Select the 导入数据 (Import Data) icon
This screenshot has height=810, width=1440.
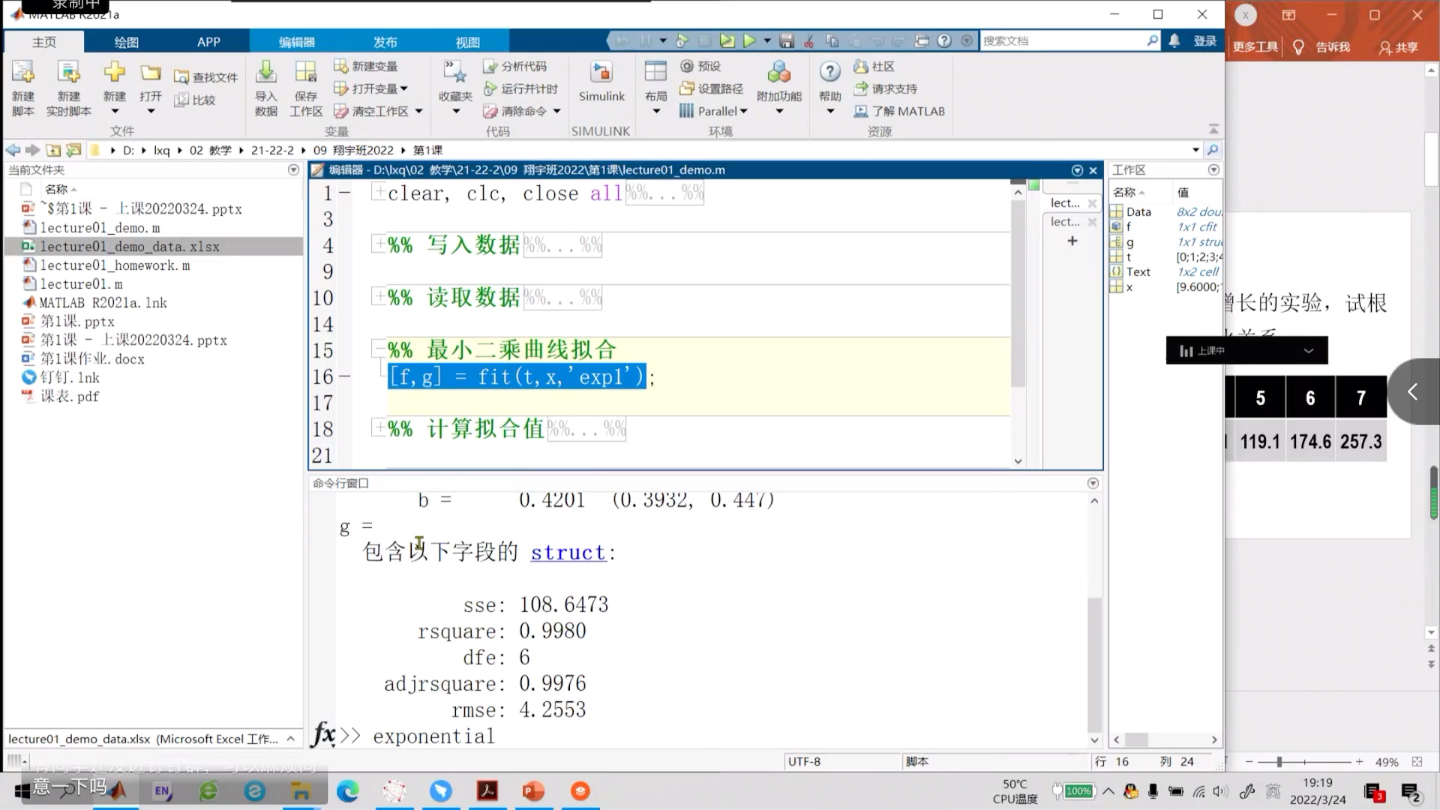(x=265, y=85)
